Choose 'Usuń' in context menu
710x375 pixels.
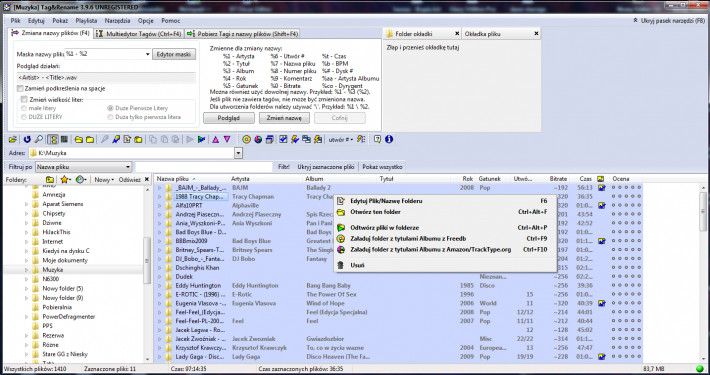(x=445, y=265)
